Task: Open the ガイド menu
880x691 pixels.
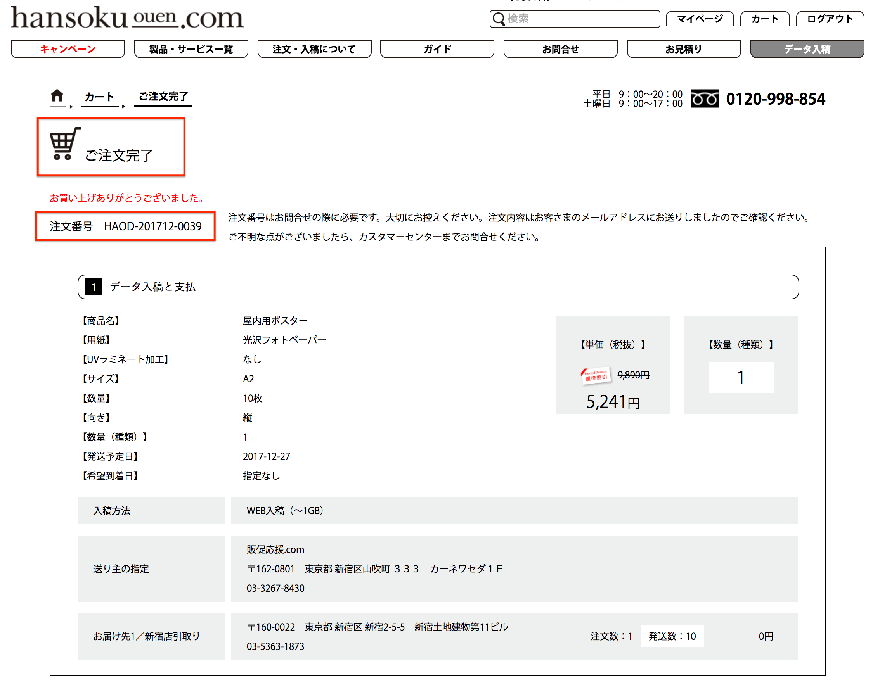Action: click(437, 49)
